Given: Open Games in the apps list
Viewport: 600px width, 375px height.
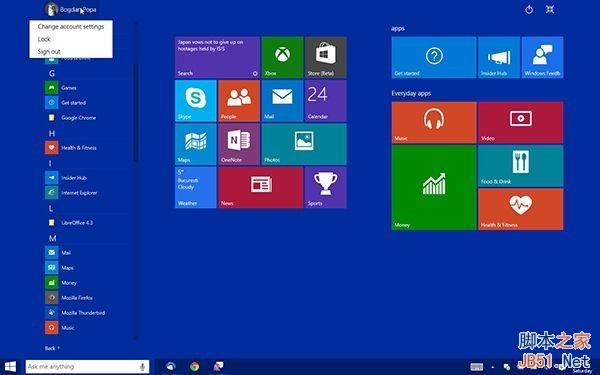Looking at the screenshot, I should tap(87, 88).
